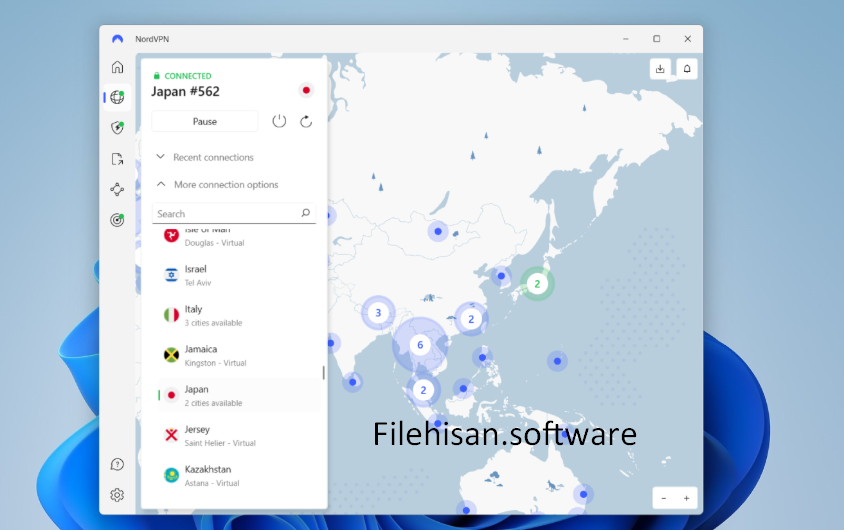The width and height of the screenshot is (844, 530).
Task: Minimize the NordVPN window
Action: click(x=625, y=39)
